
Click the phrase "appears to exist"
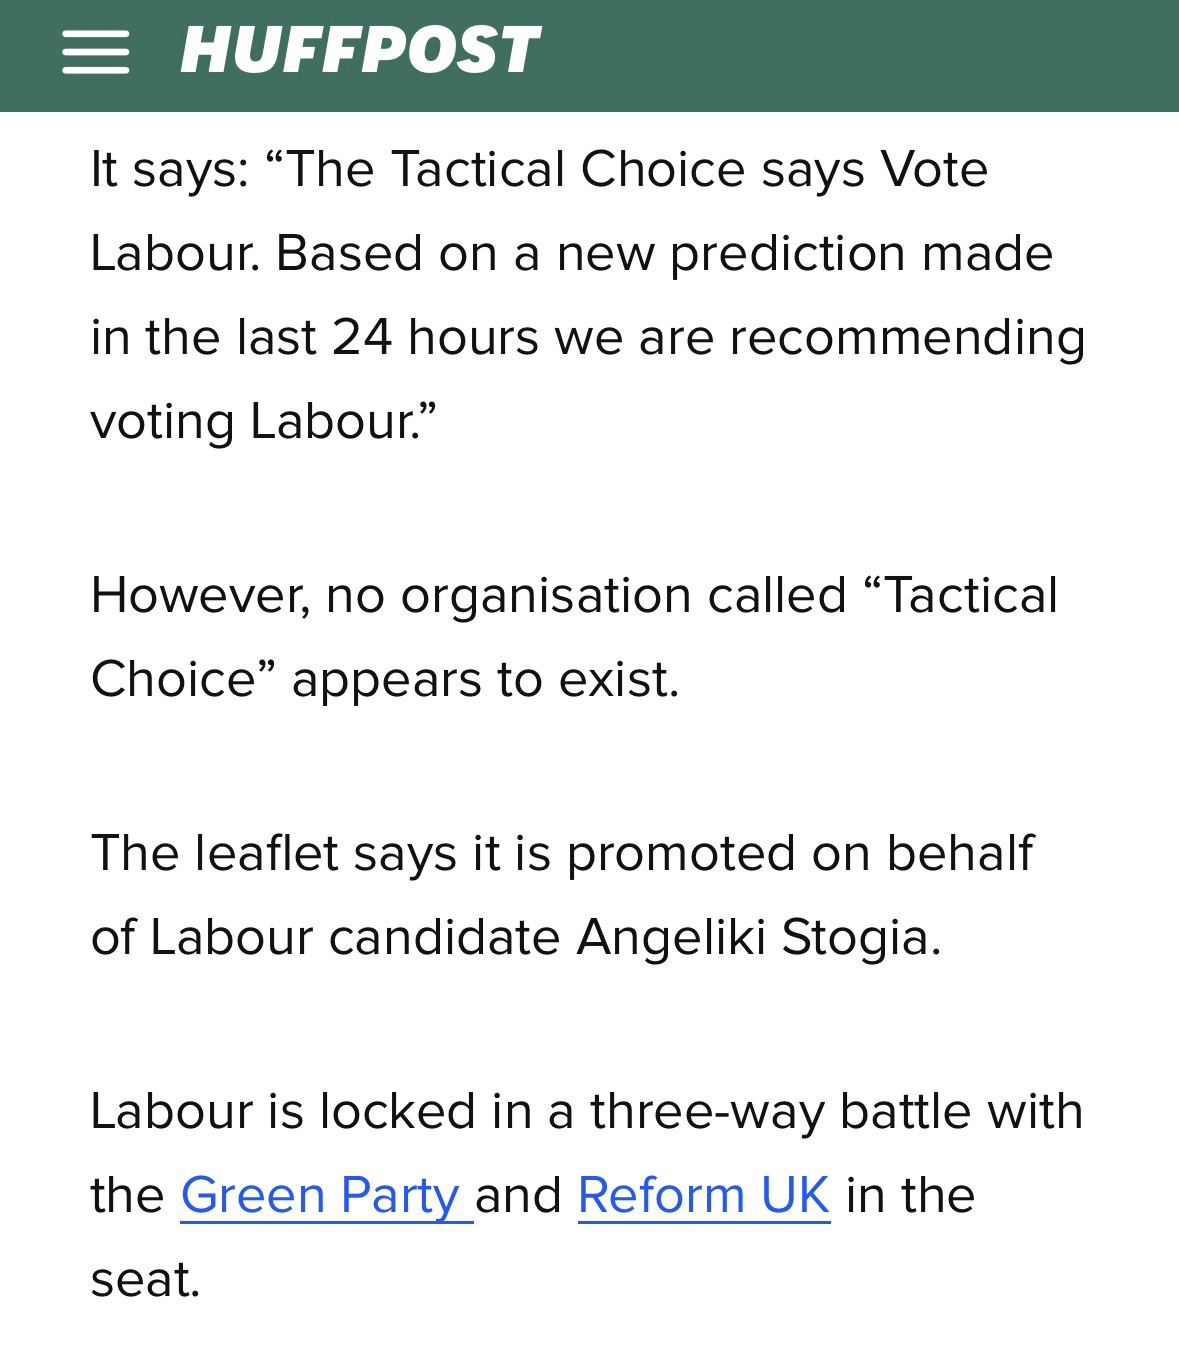click(x=484, y=680)
